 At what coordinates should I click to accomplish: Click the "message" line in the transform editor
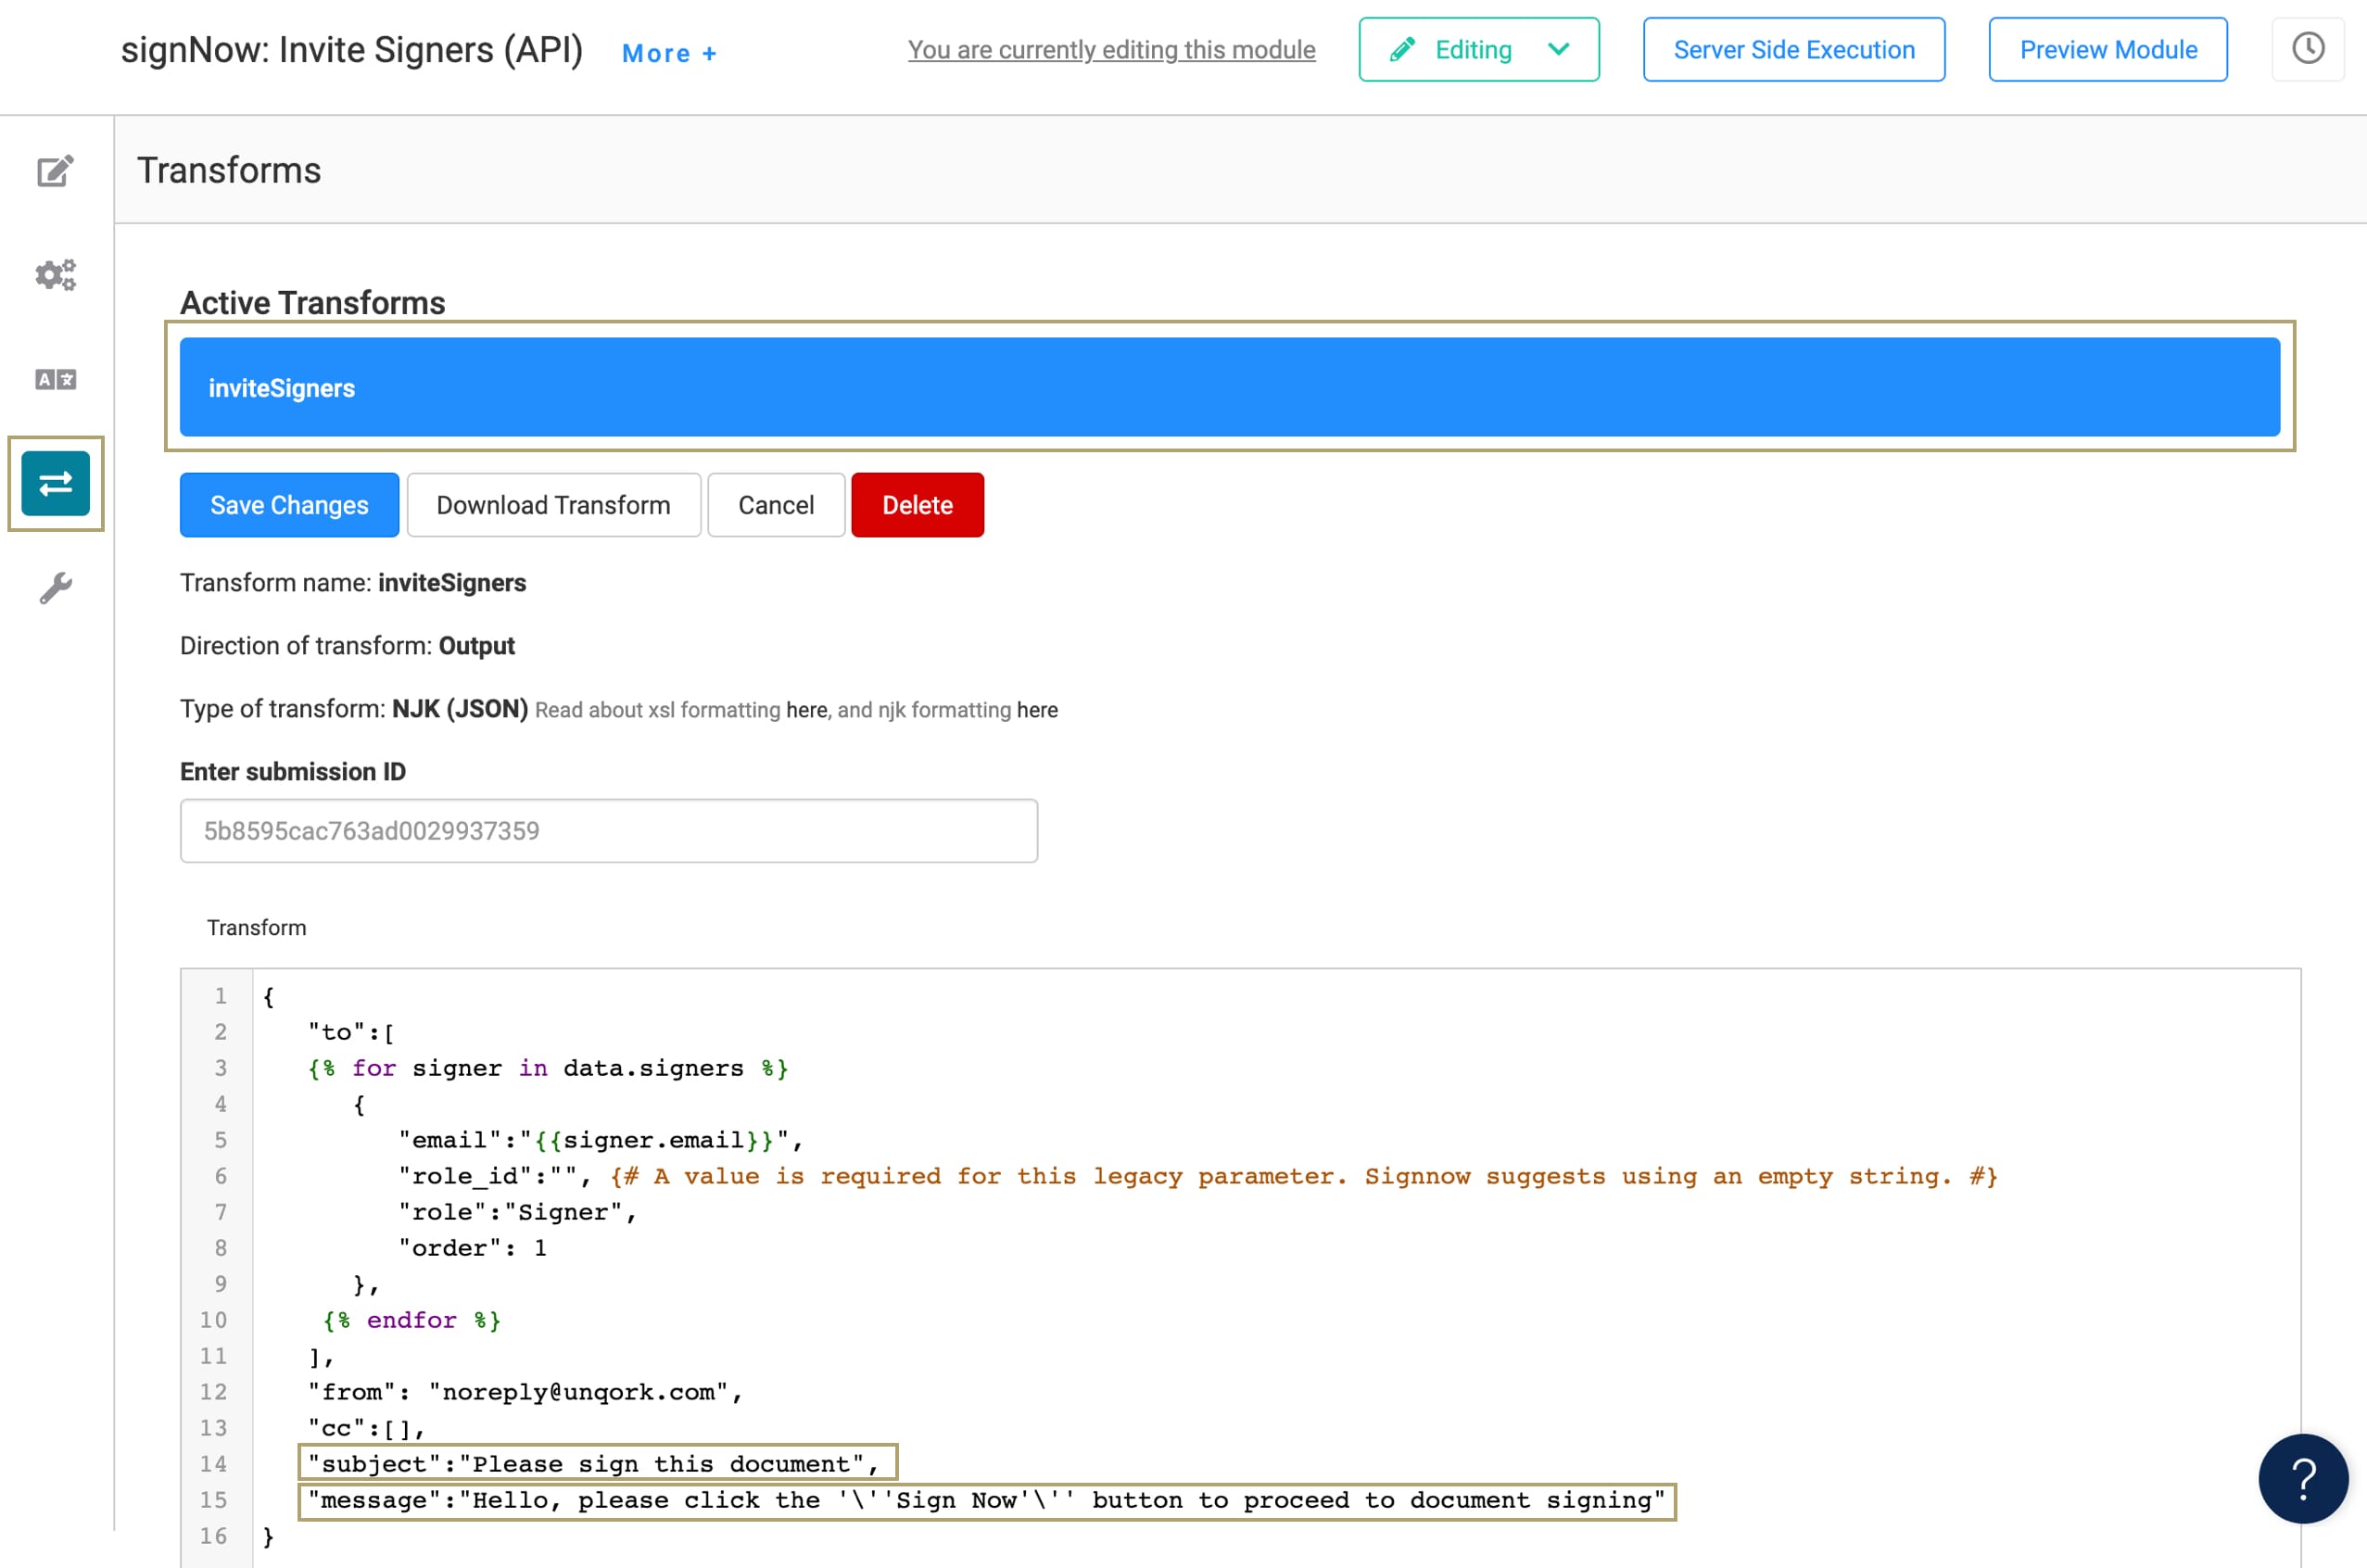pyautogui.click(x=986, y=1500)
